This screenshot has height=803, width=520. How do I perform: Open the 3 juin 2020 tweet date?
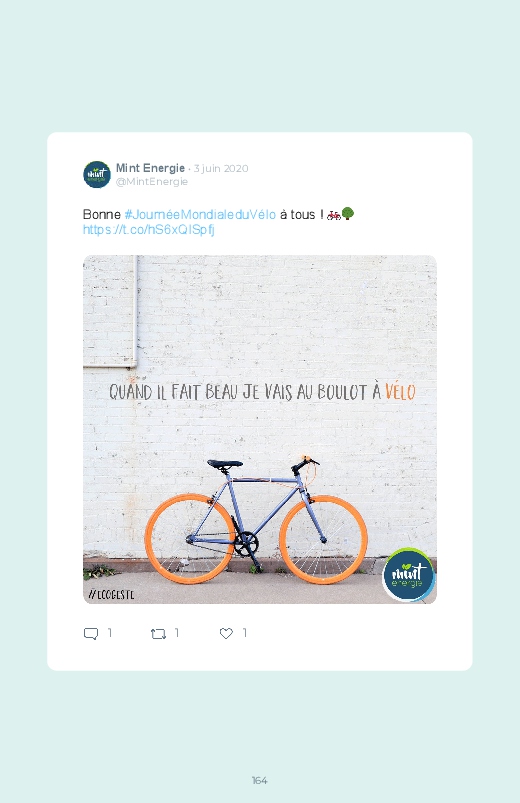click(221, 168)
